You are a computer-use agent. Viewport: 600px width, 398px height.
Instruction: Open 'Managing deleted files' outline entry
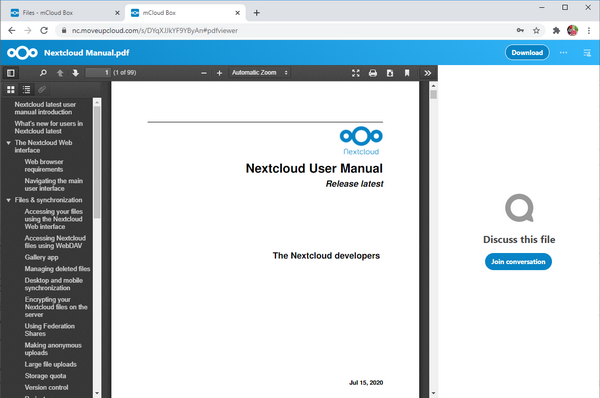pyautogui.click(x=57, y=269)
